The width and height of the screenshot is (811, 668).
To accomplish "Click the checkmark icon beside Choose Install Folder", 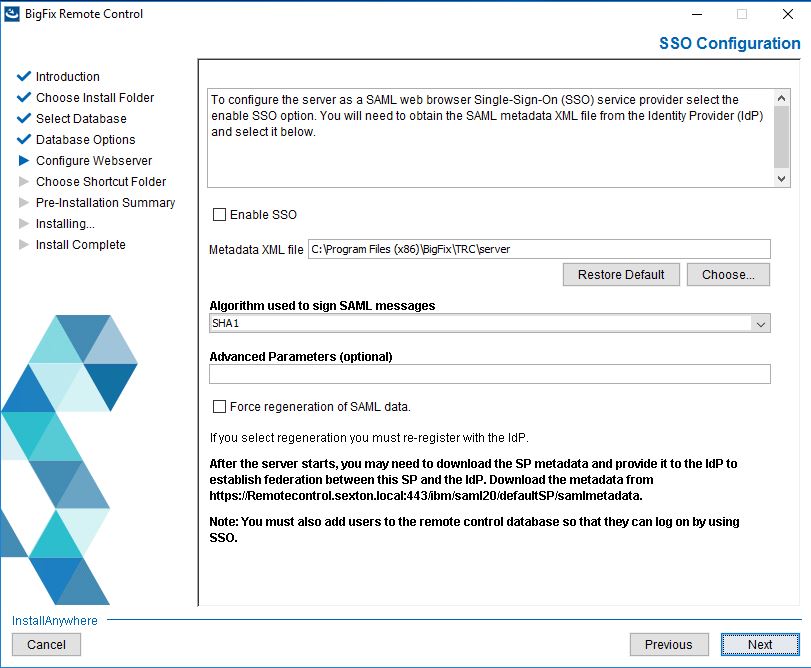I will pos(24,97).
